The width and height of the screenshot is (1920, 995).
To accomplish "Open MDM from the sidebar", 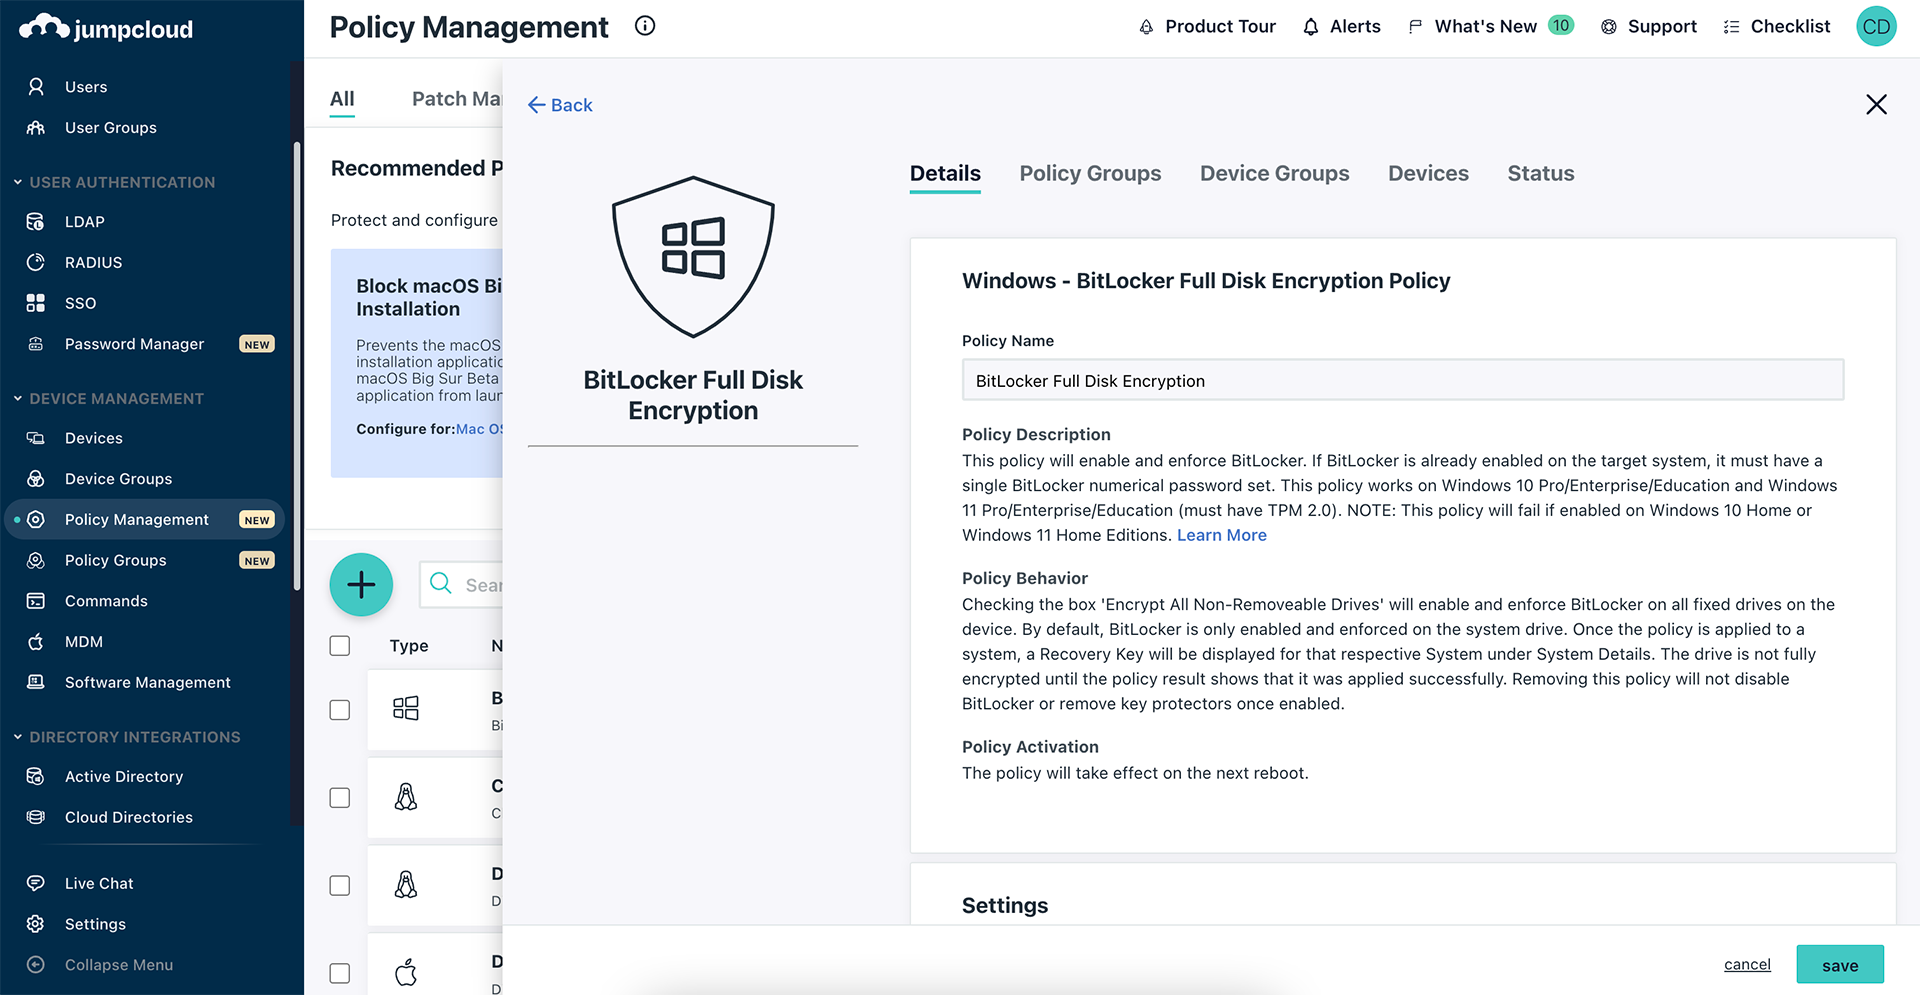I will [x=84, y=642].
